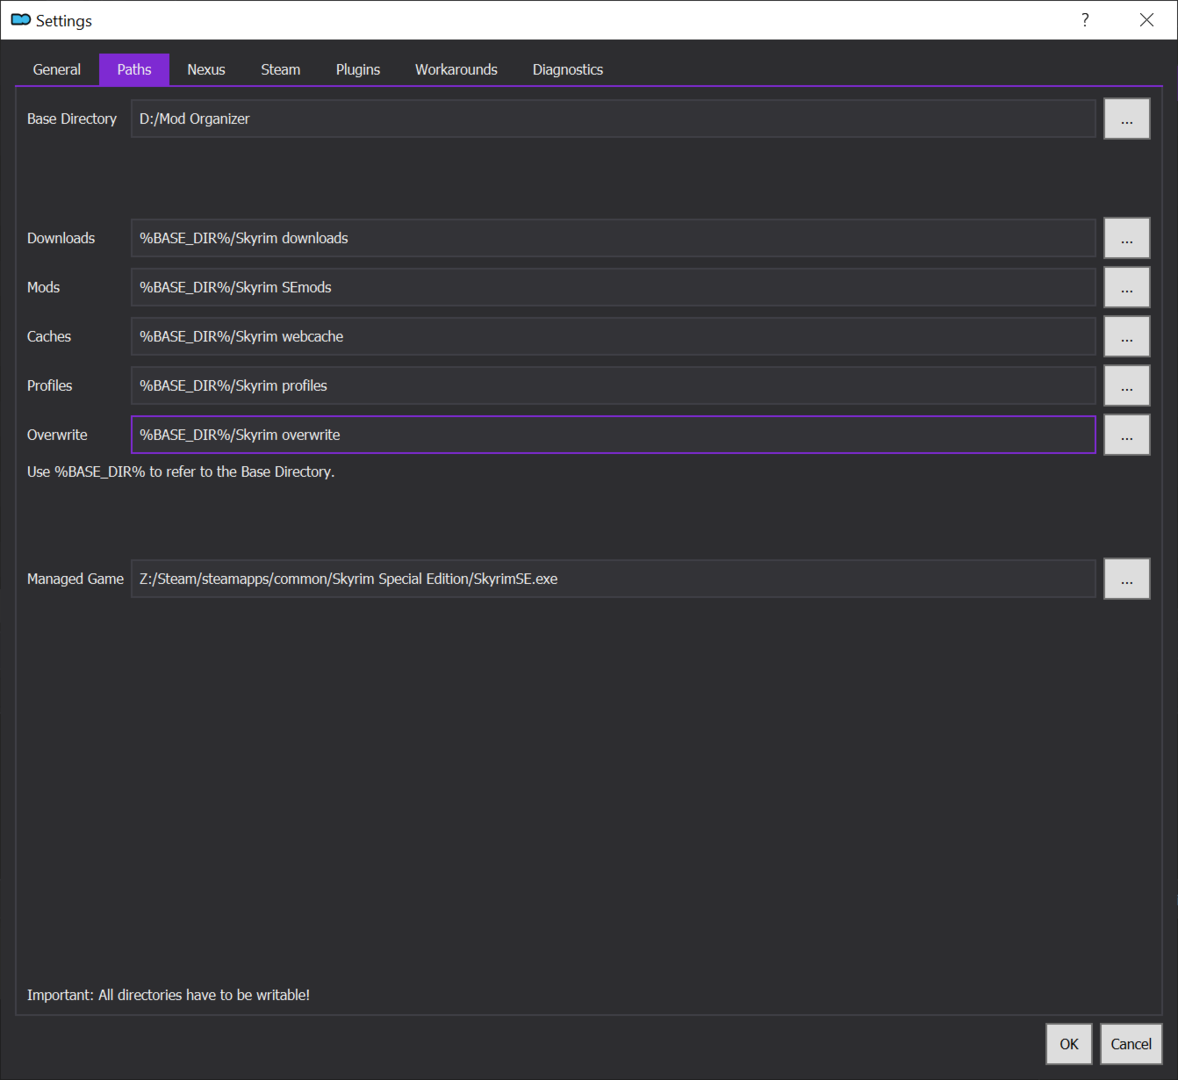The width and height of the screenshot is (1178, 1080).
Task: Confirm settings with OK
Action: coord(1068,1044)
